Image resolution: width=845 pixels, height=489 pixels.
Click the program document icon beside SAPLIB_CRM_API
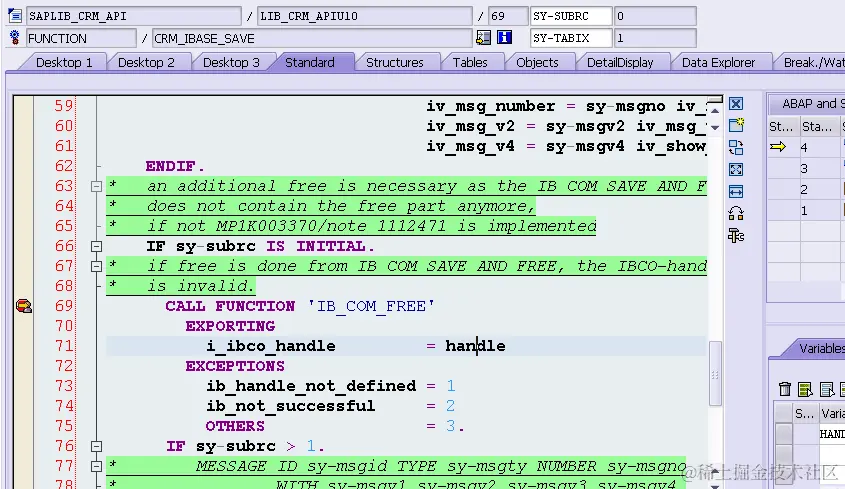[15, 16]
